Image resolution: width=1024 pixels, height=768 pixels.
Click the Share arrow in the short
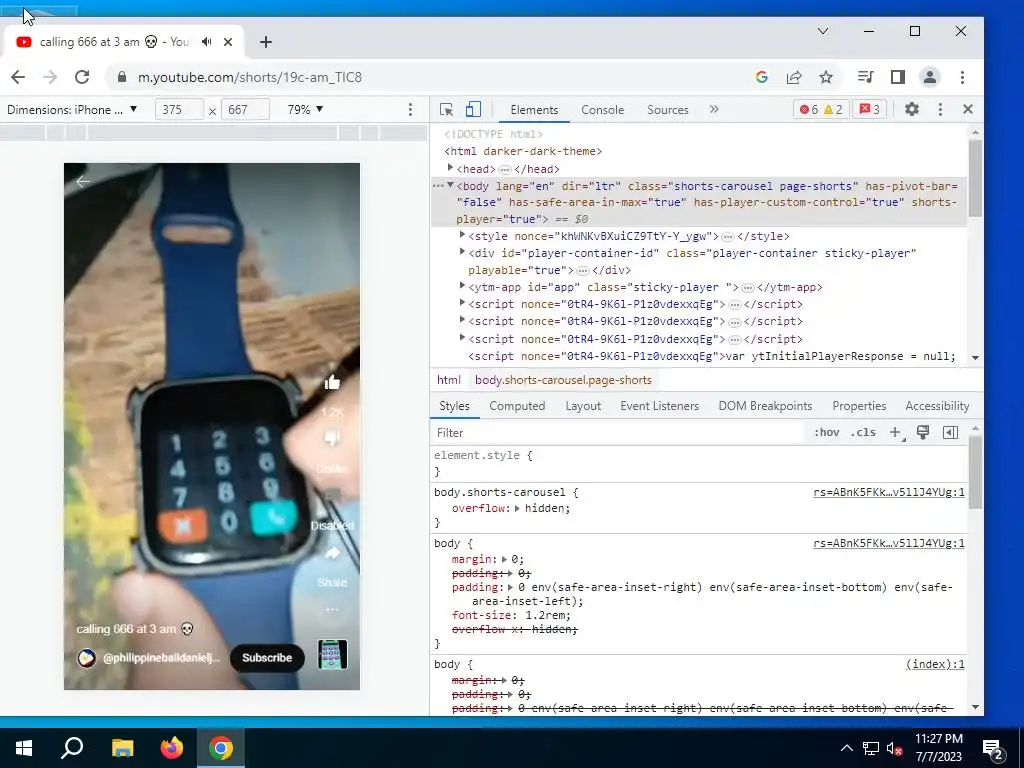point(332,553)
